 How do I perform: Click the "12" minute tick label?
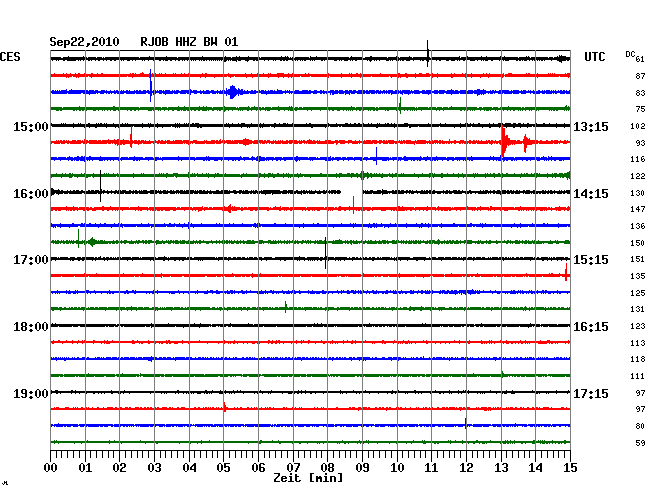tap(466, 468)
